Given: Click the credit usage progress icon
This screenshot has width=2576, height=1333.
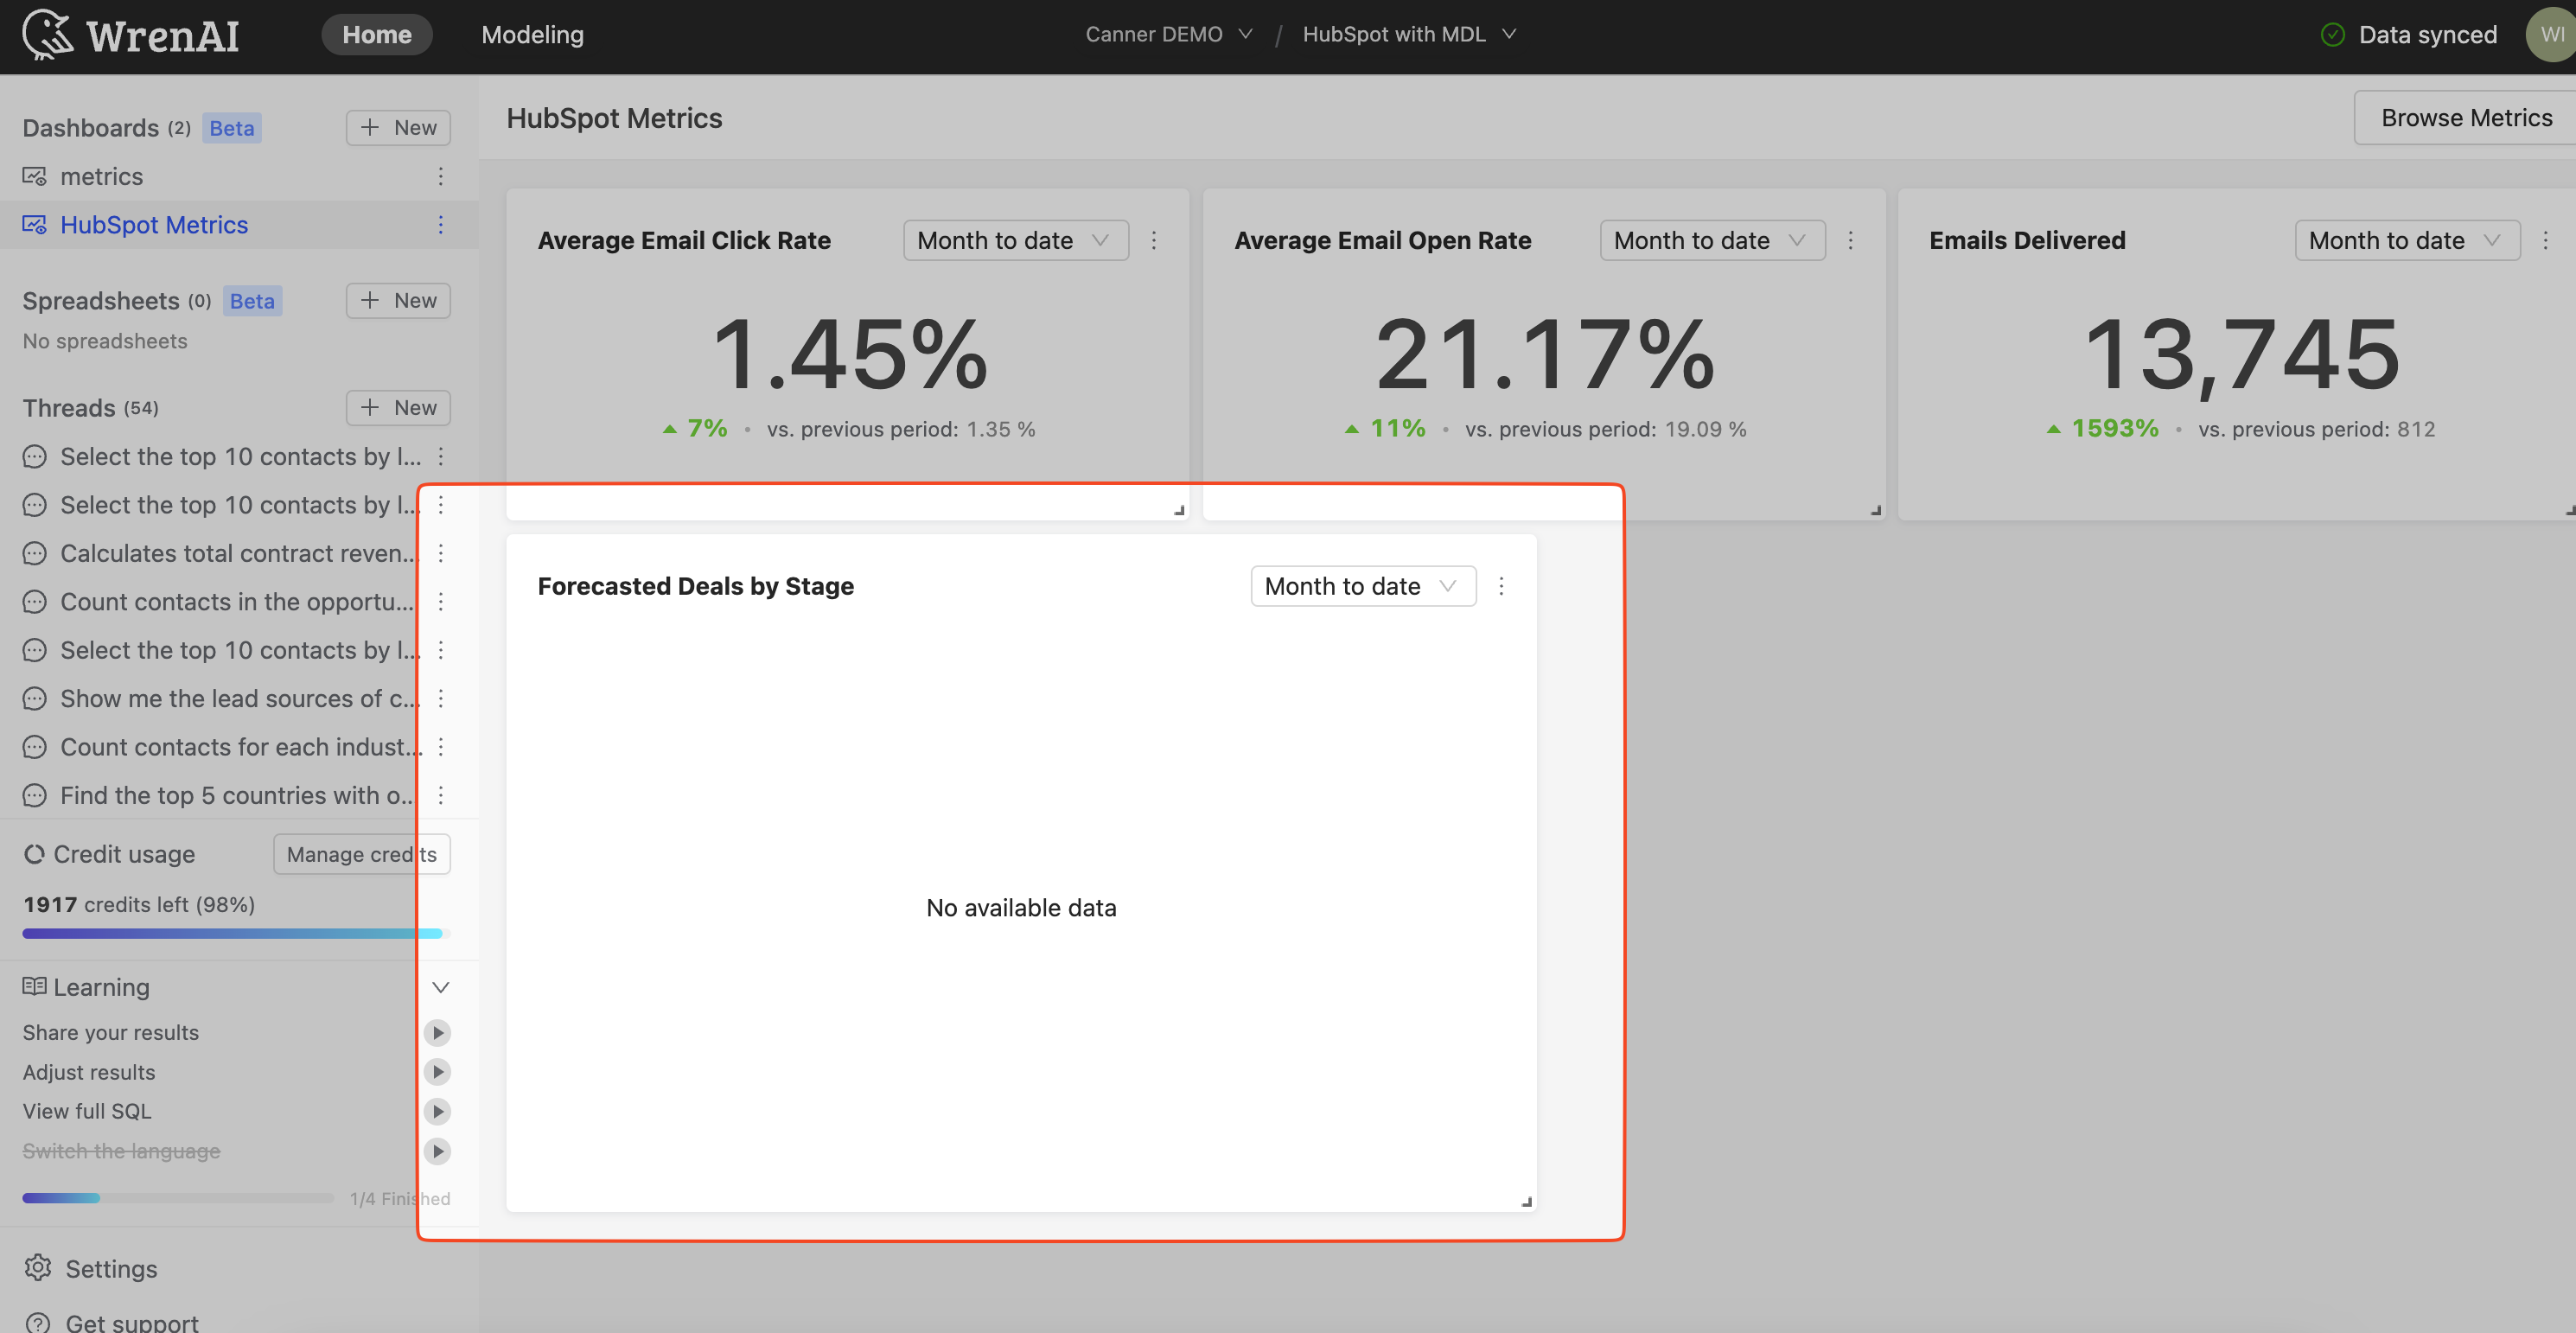Looking at the screenshot, I should tap(32, 853).
